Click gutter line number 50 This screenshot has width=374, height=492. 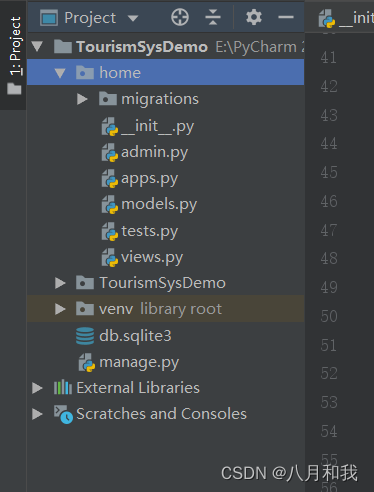click(x=329, y=316)
